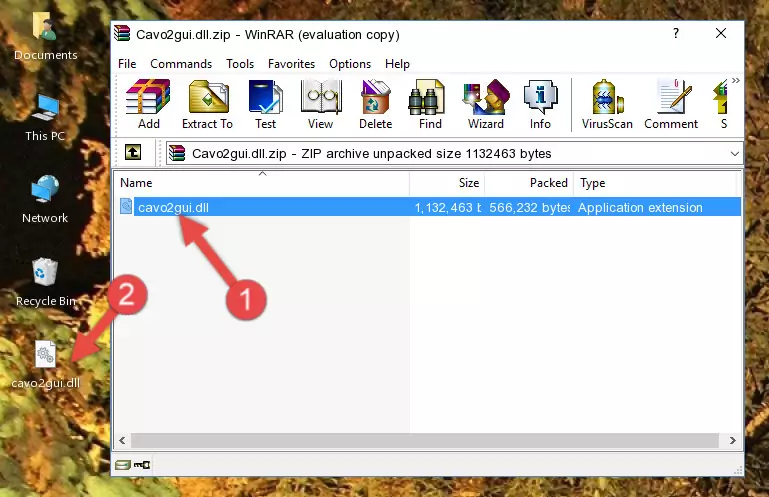Screen dimensions: 769x497
Task: Click the WinRAR title bar app icon
Action: (x=122, y=33)
